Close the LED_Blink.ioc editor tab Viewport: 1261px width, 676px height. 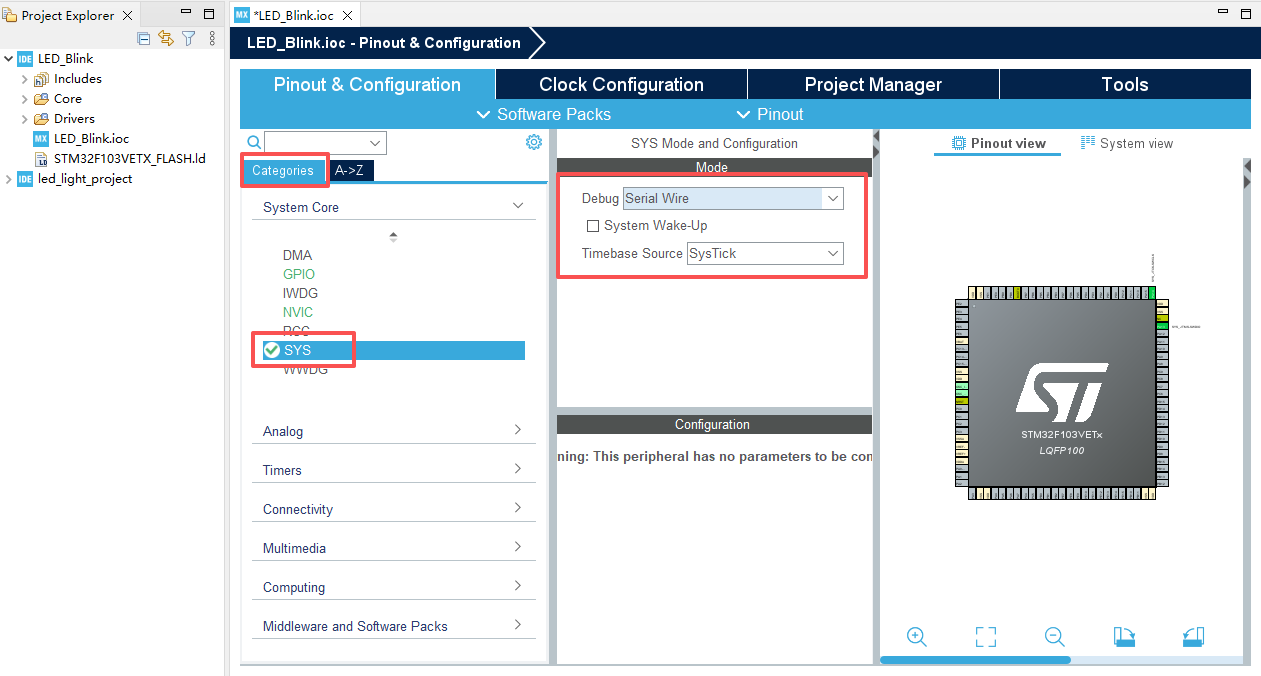[346, 15]
